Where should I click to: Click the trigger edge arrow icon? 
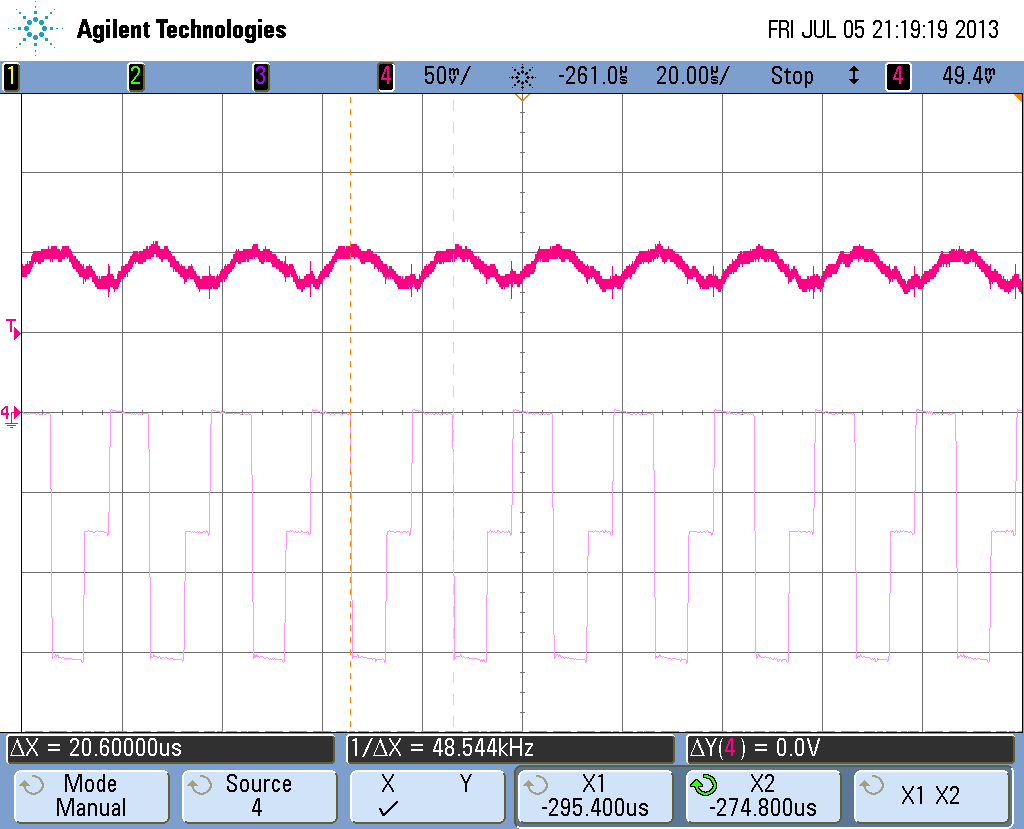(x=853, y=76)
